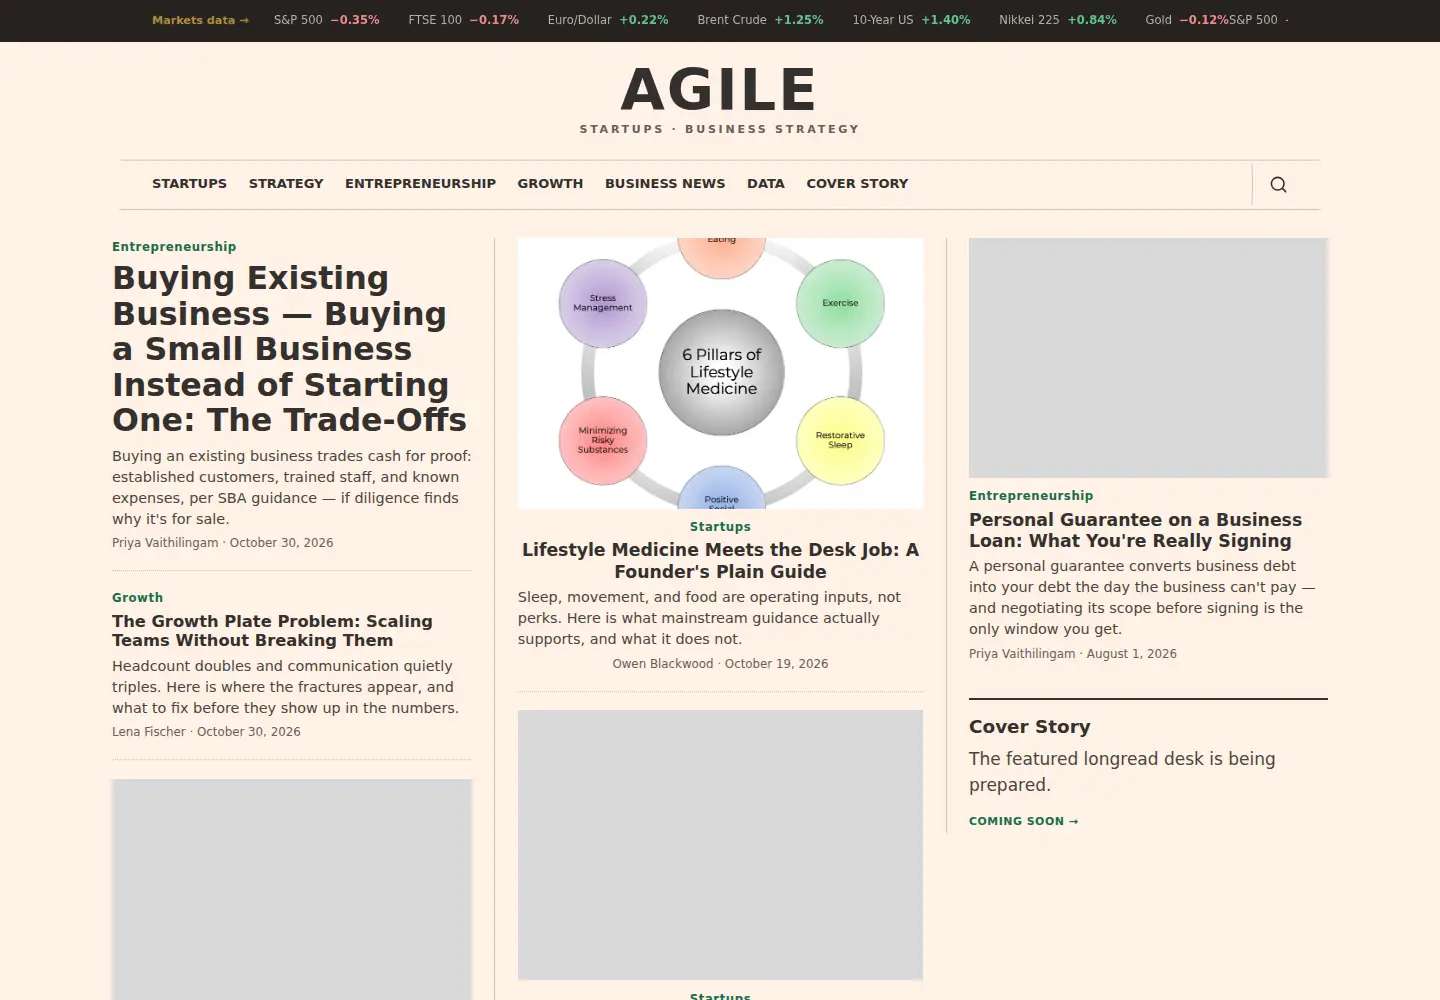Viewport: 1440px width, 1000px height.
Task: Open the Buying Existing Business headline article
Action: (x=290, y=349)
